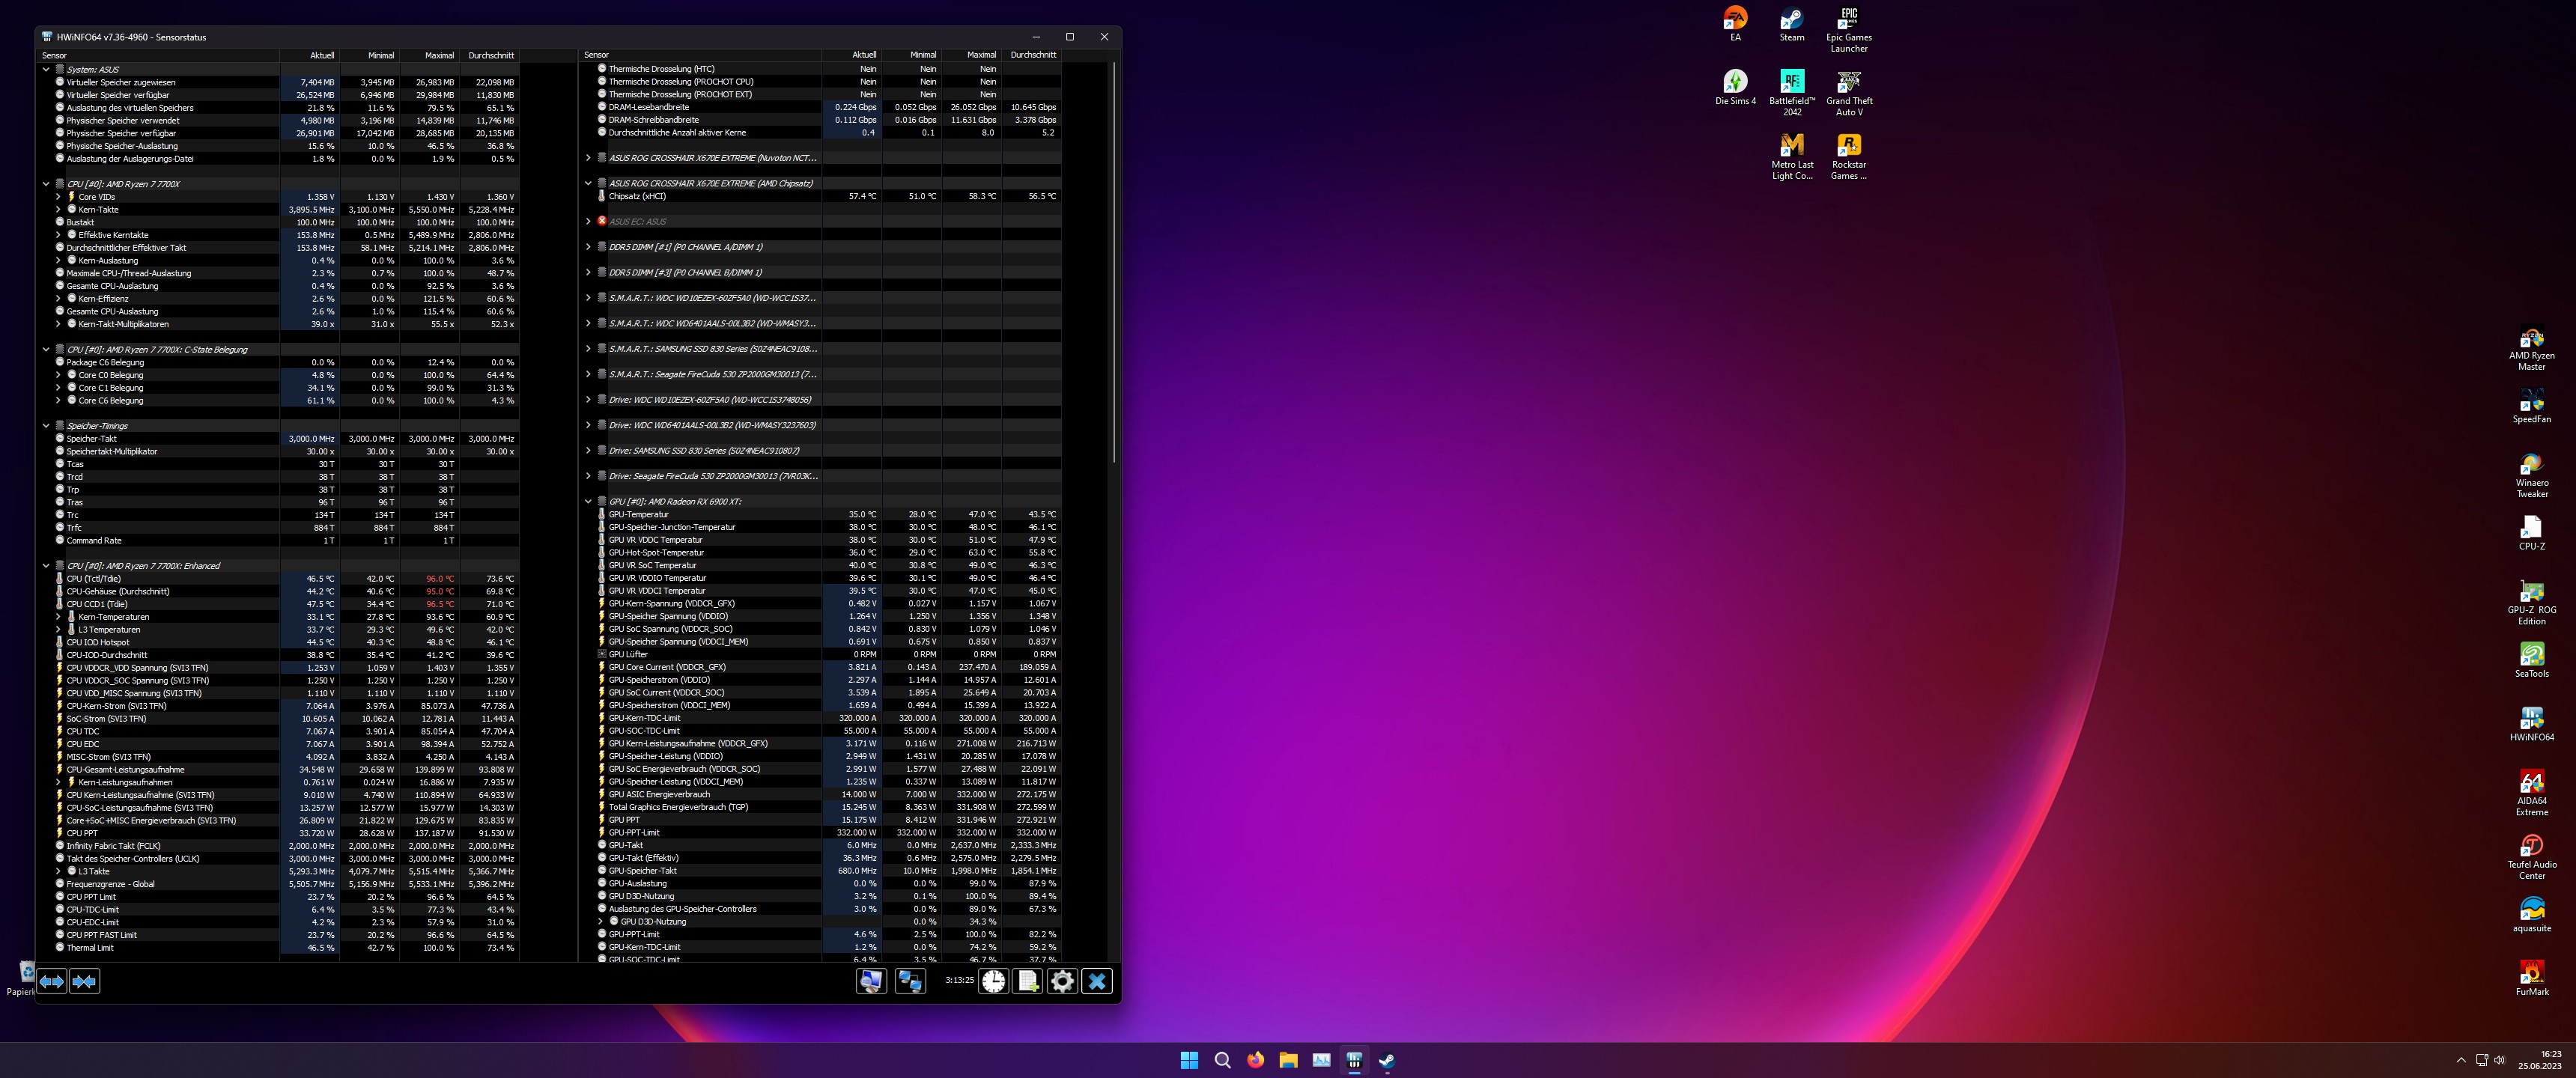Viewport: 2576px width, 1078px height.
Task: Reset elapsed time with clock icon
Action: [993, 981]
